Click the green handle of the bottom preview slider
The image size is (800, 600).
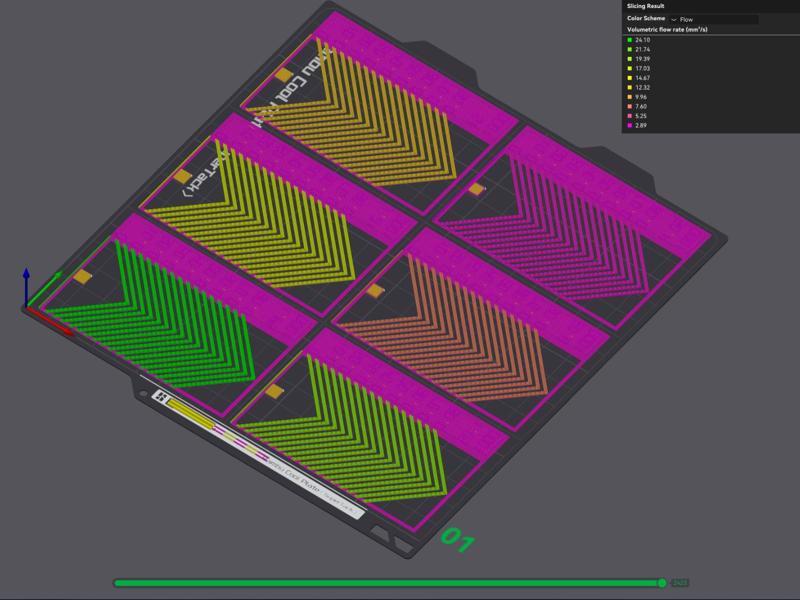pos(662,583)
